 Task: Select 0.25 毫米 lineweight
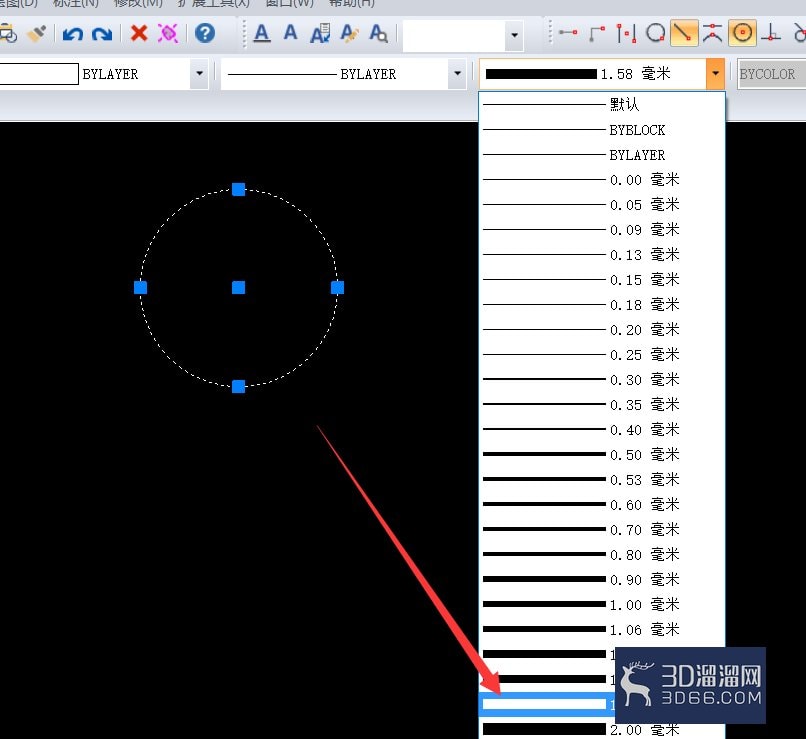pos(601,355)
